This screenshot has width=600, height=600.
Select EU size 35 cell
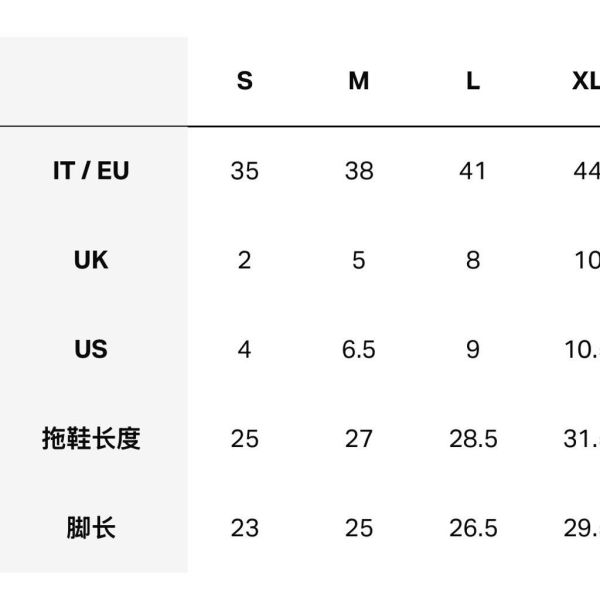click(x=245, y=171)
